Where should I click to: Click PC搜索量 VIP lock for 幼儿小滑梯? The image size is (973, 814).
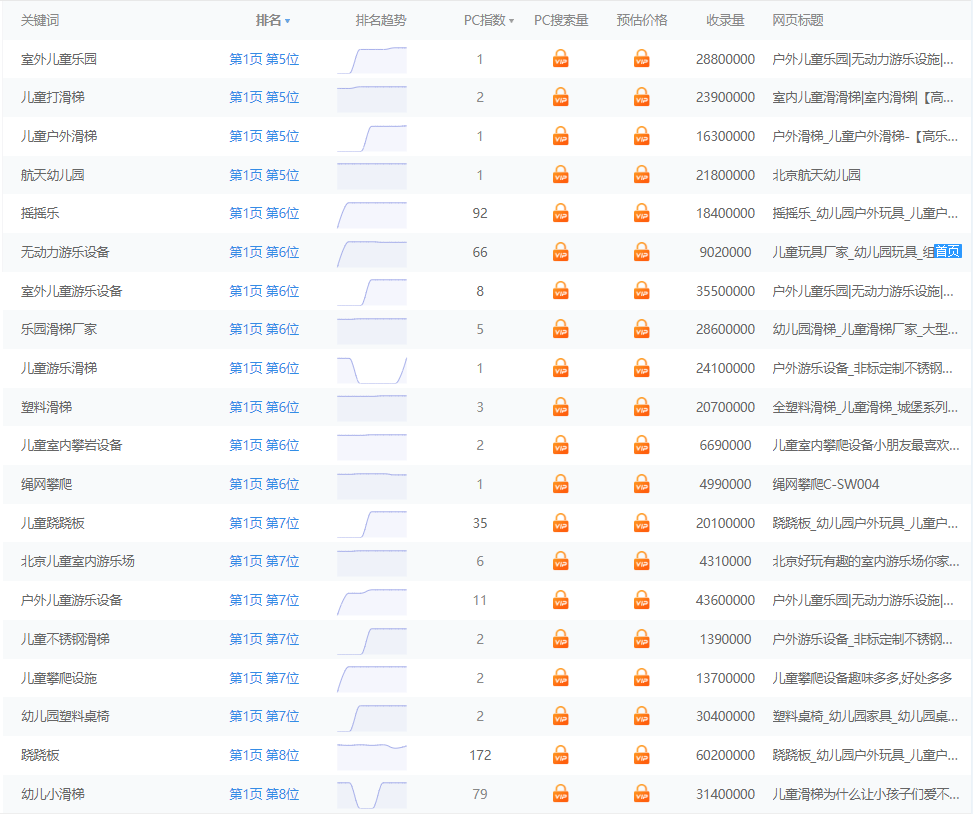coord(560,794)
